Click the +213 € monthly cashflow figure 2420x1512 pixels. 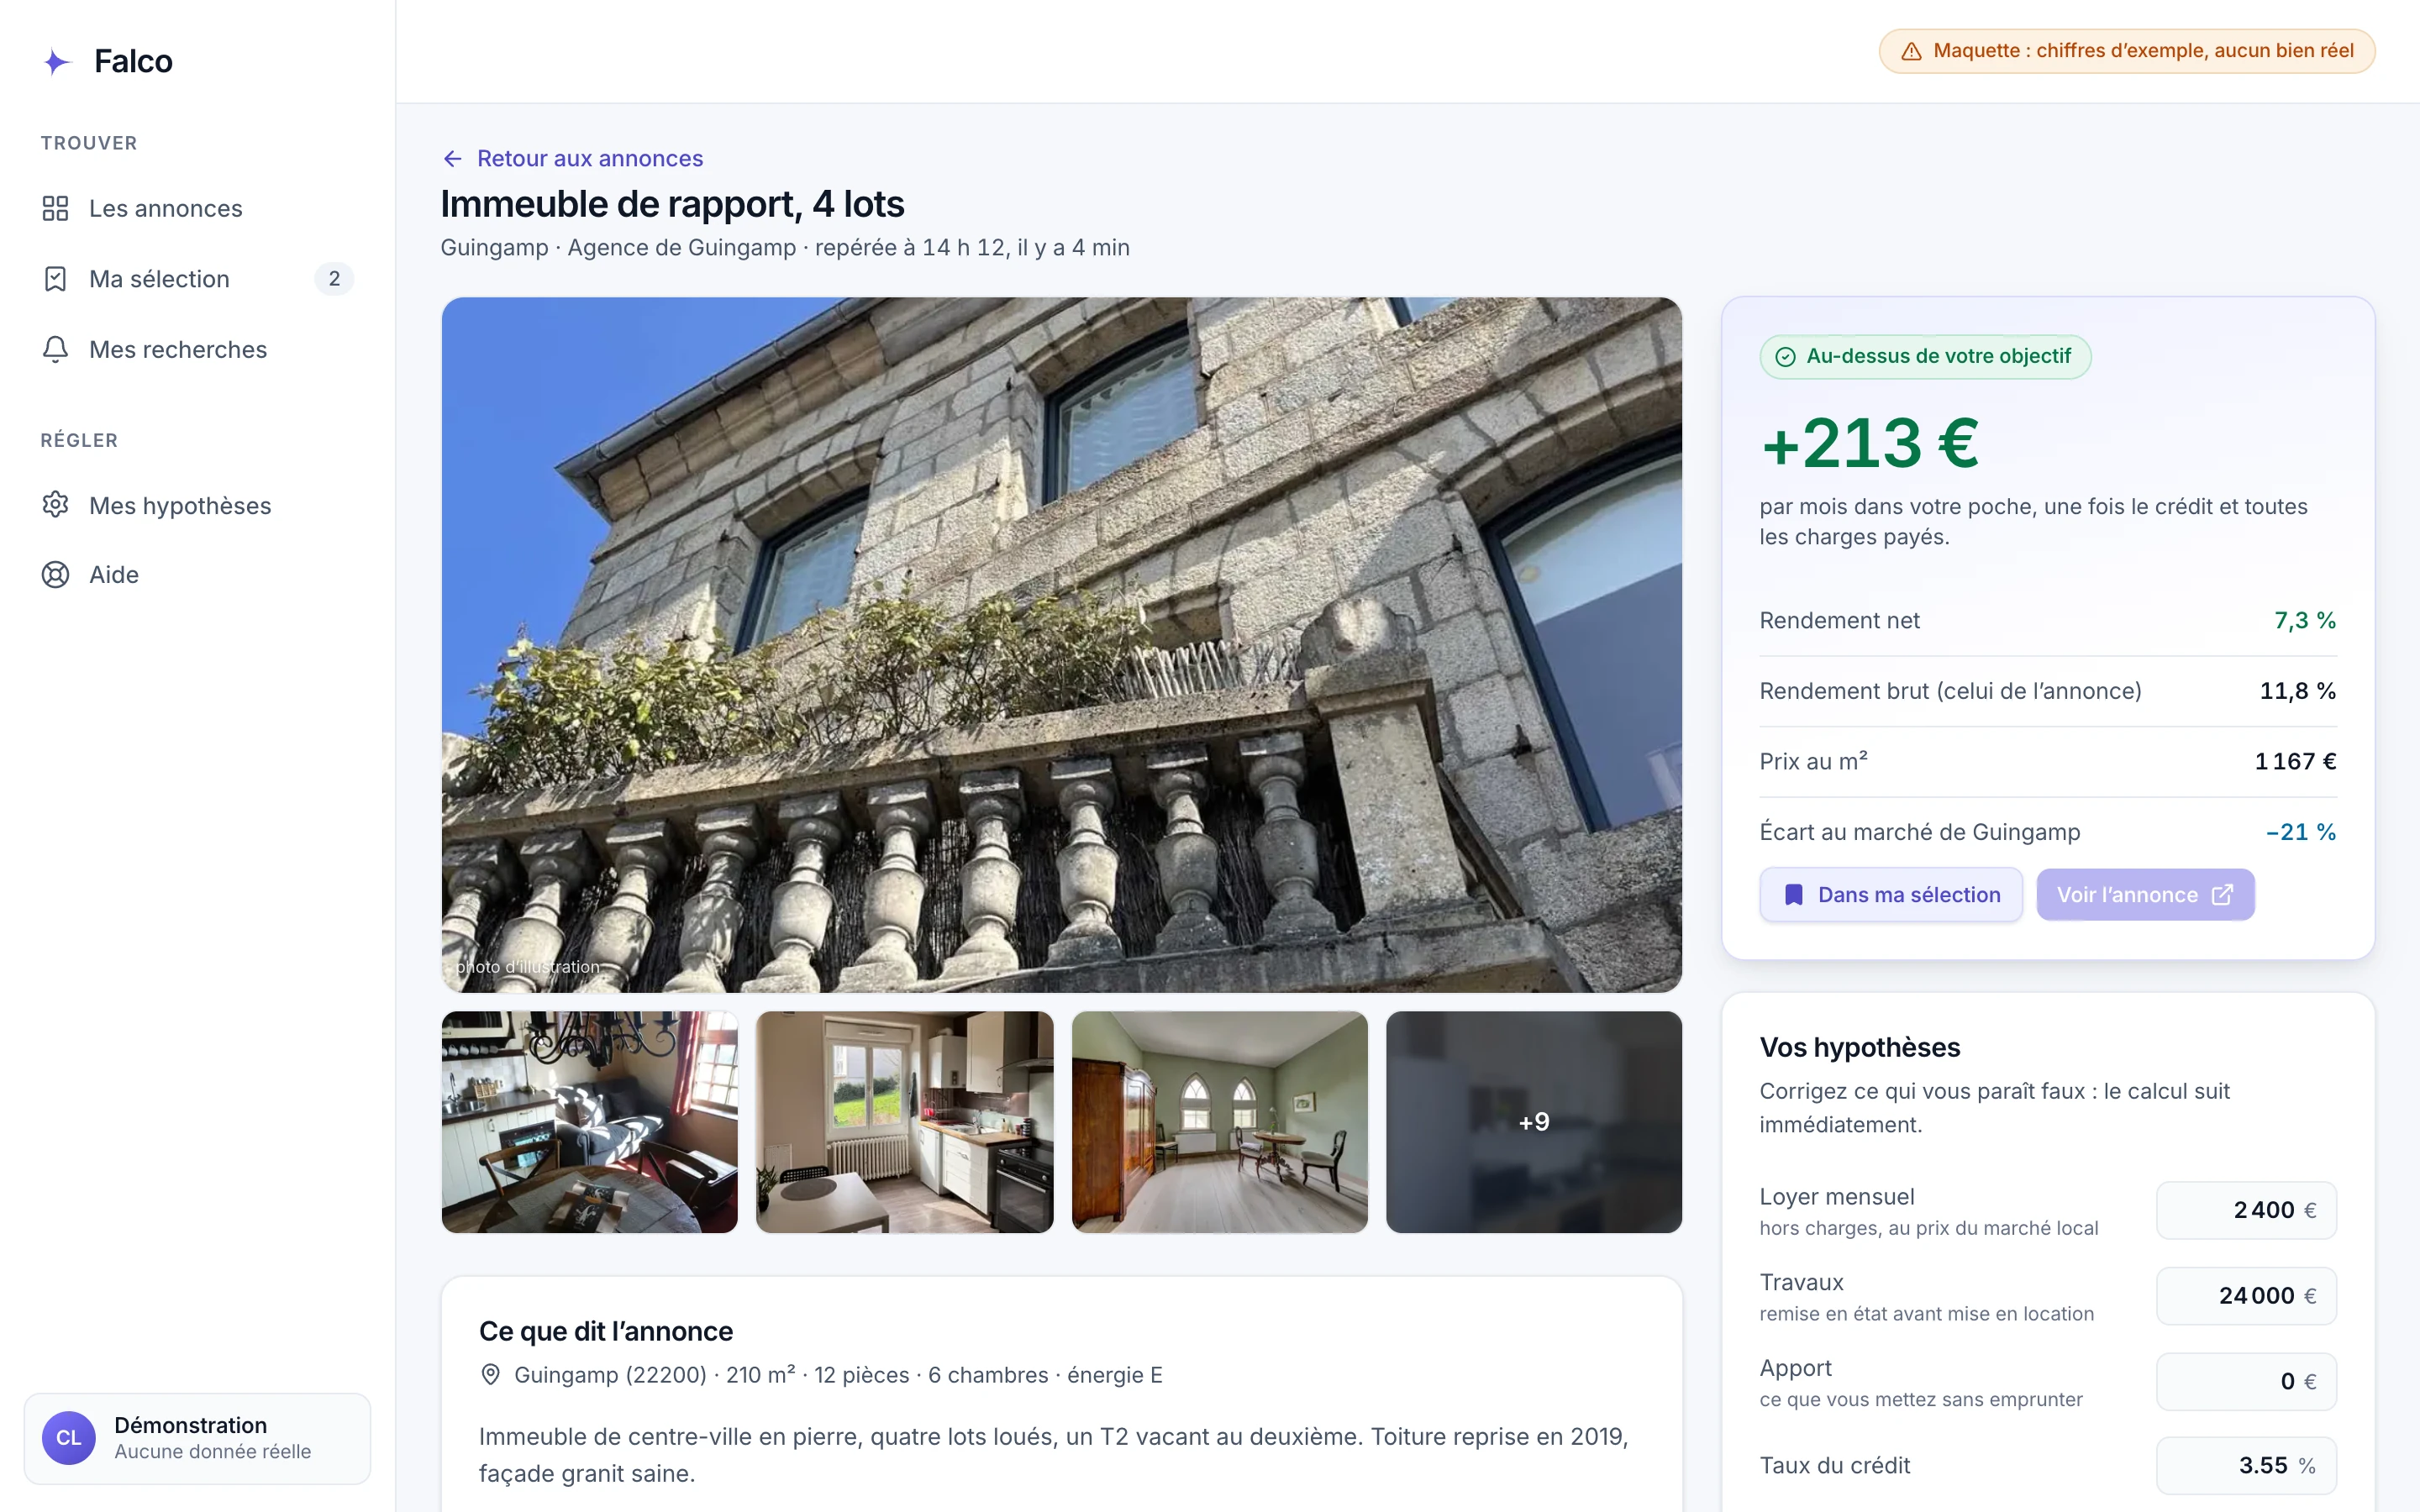[x=1869, y=443]
